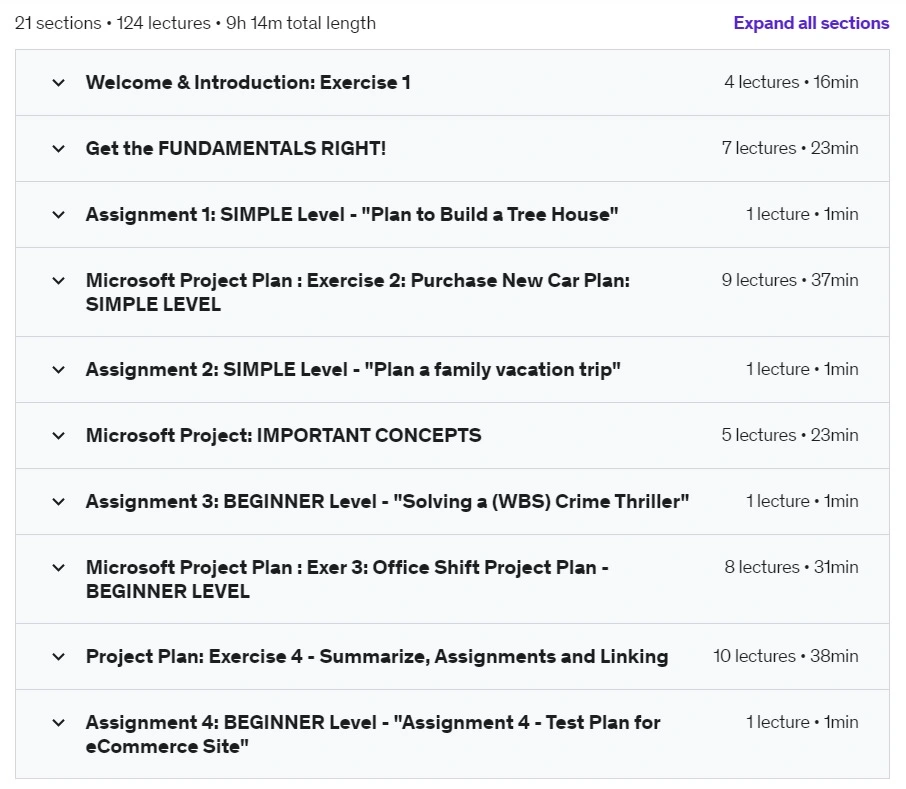Expand Office Shift Project Plan chevron
906x789 pixels.
point(58,568)
